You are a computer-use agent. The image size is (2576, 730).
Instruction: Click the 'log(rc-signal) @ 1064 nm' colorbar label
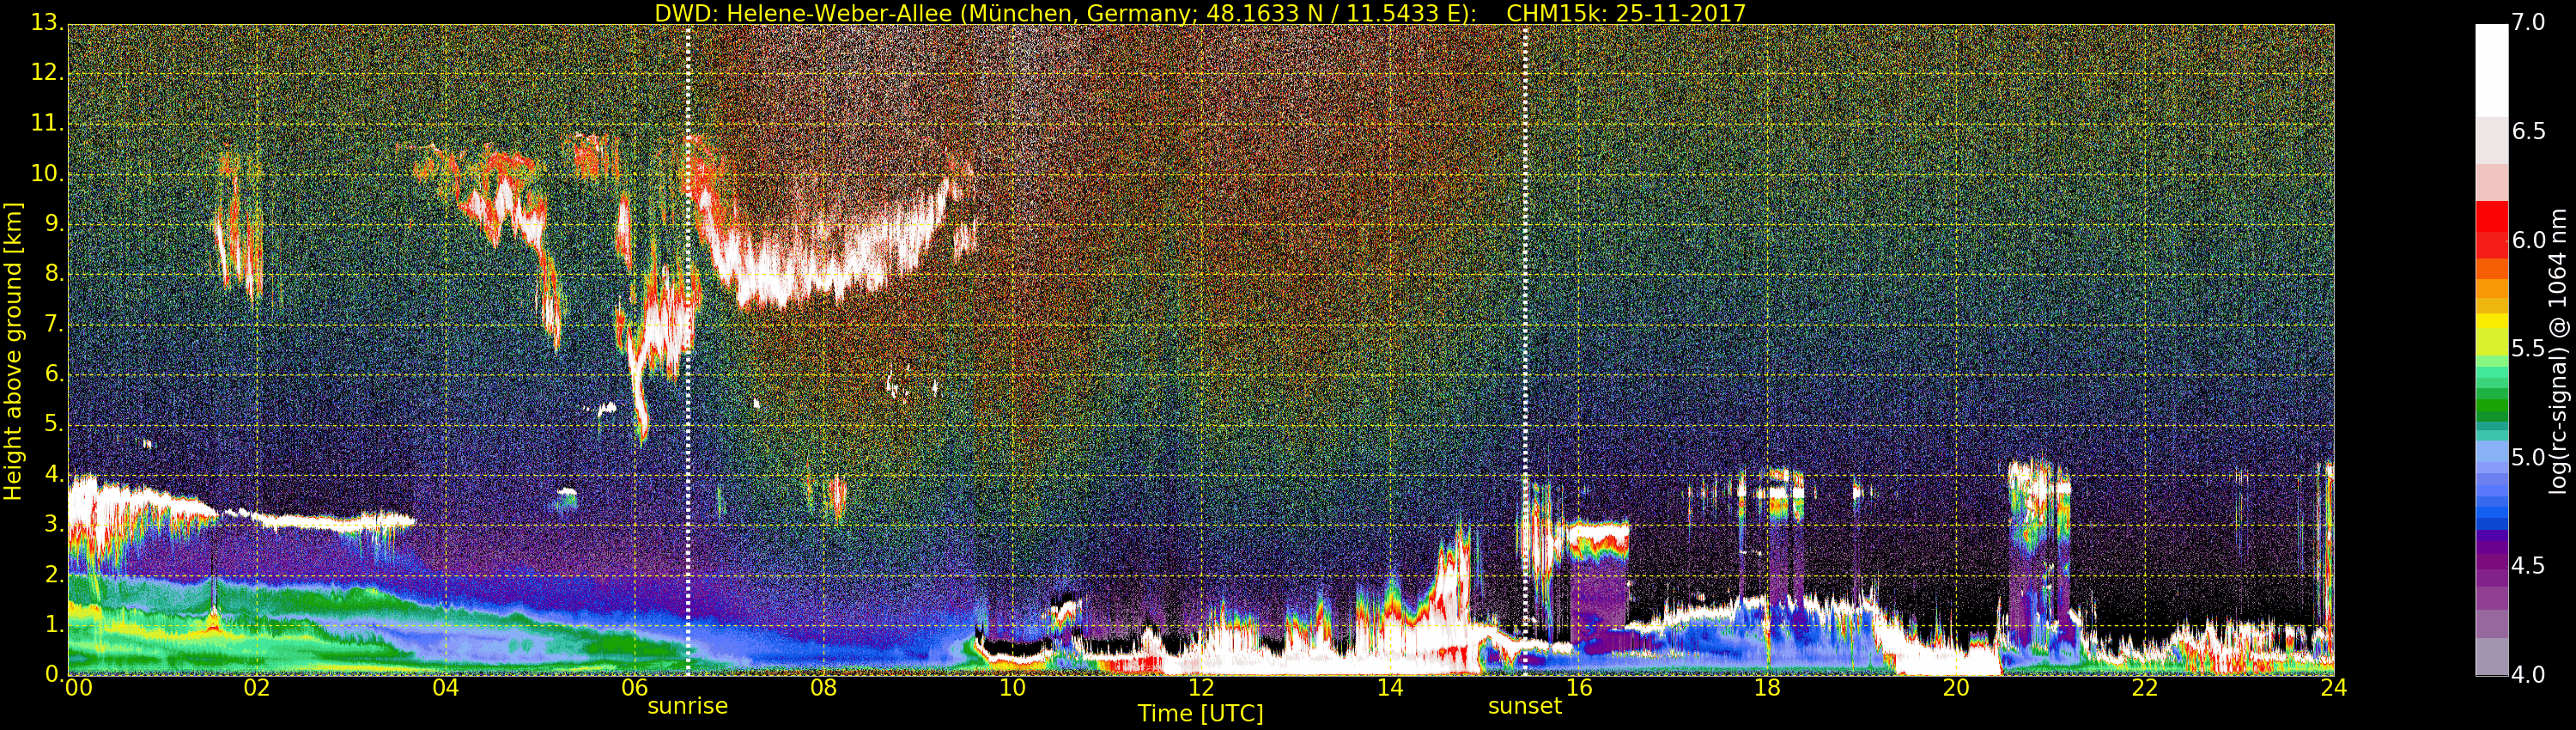point(2558,351)
